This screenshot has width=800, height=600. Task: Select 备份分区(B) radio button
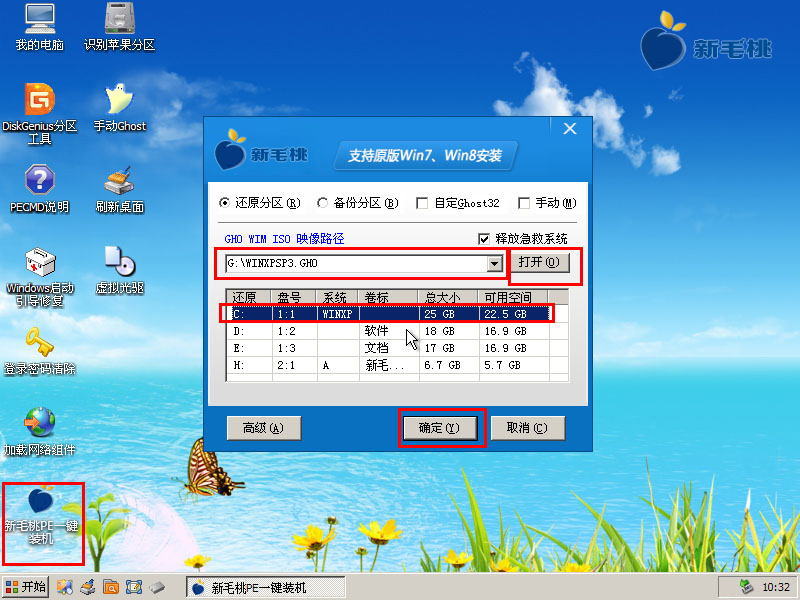click(357, 203)
